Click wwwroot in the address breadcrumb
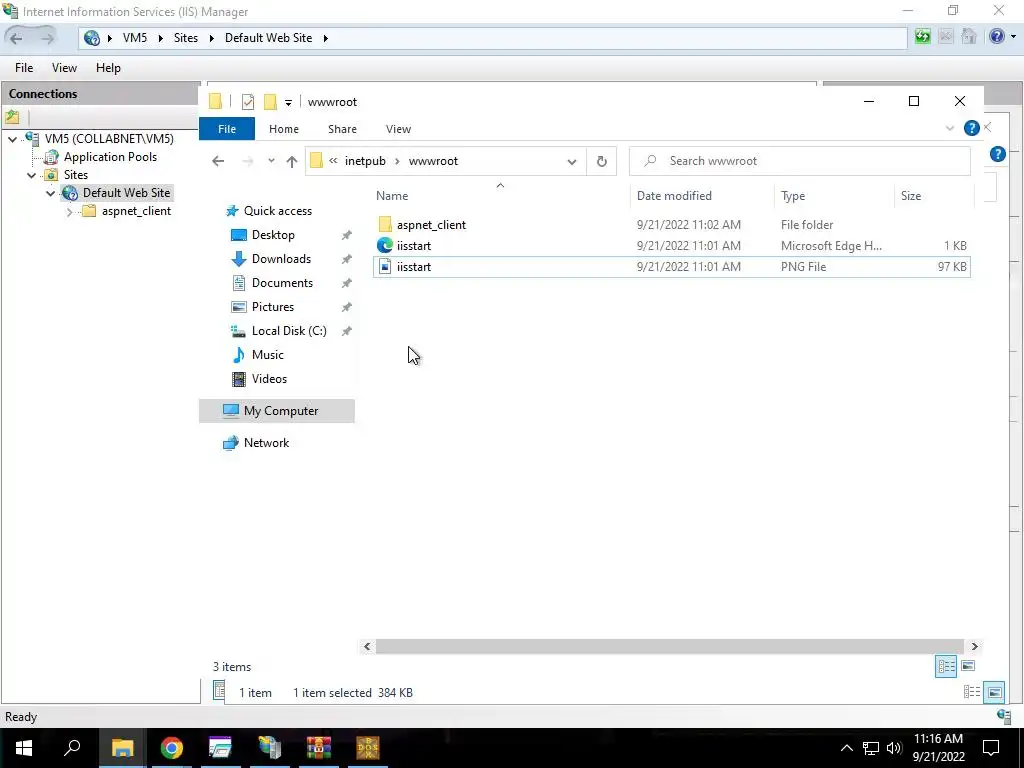The width and height of the screenshot is (1024, 768). (433, 161)
